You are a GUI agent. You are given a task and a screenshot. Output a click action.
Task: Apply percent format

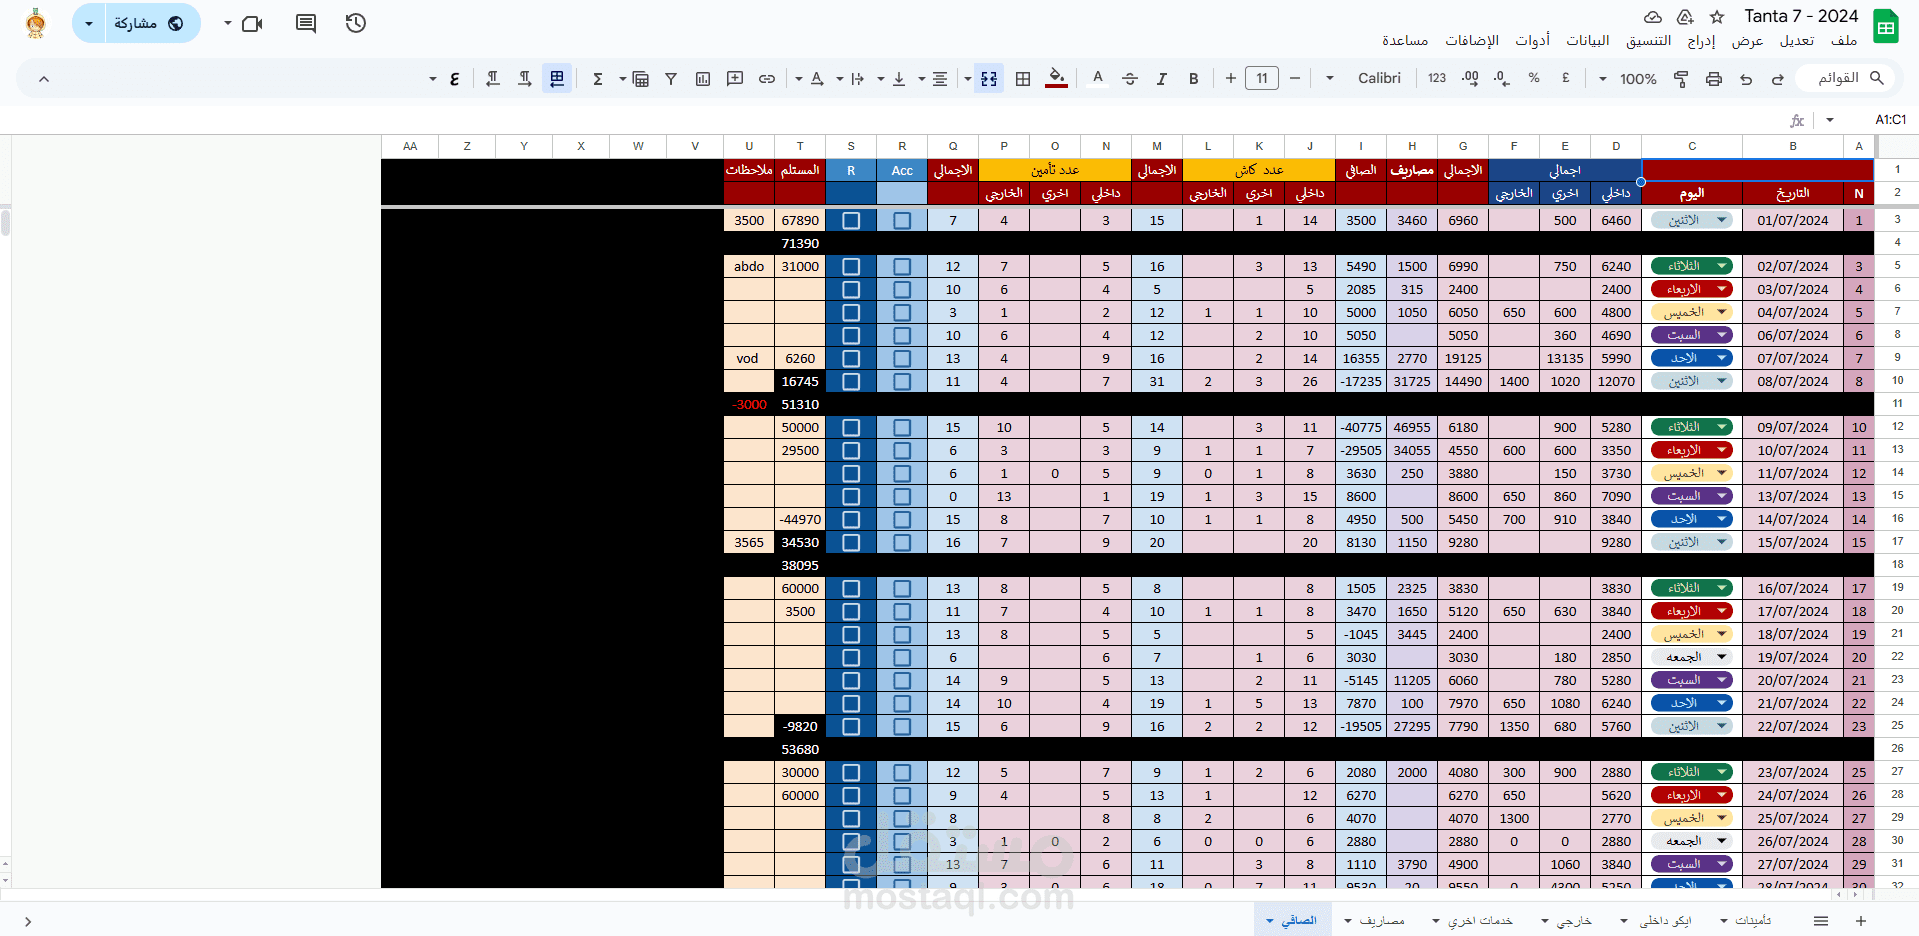[x=1534, y=78]
